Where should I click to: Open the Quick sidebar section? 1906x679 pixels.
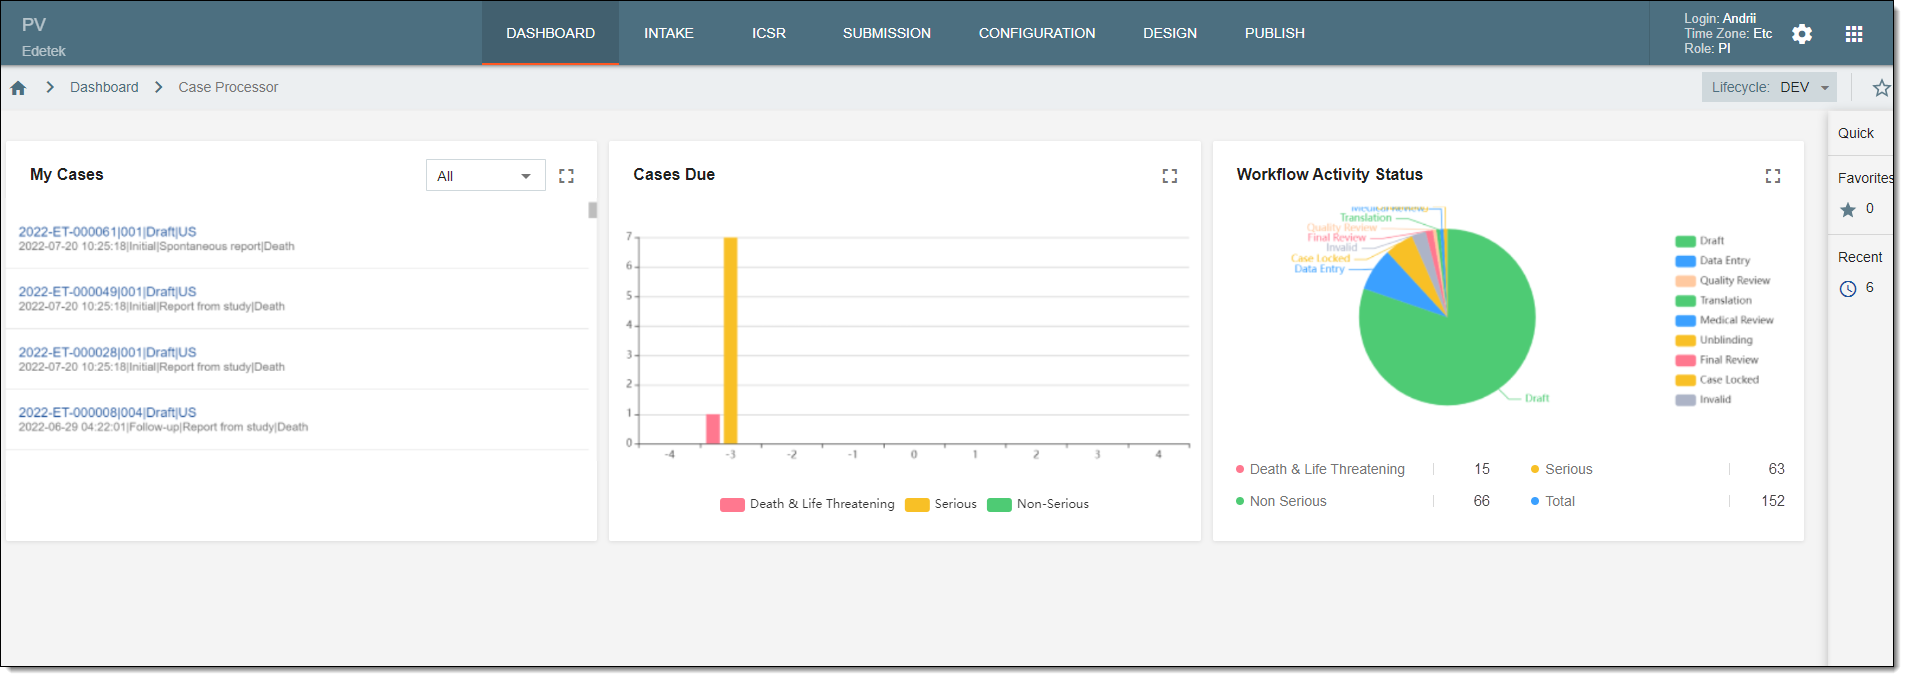[x=1856, y=133]
